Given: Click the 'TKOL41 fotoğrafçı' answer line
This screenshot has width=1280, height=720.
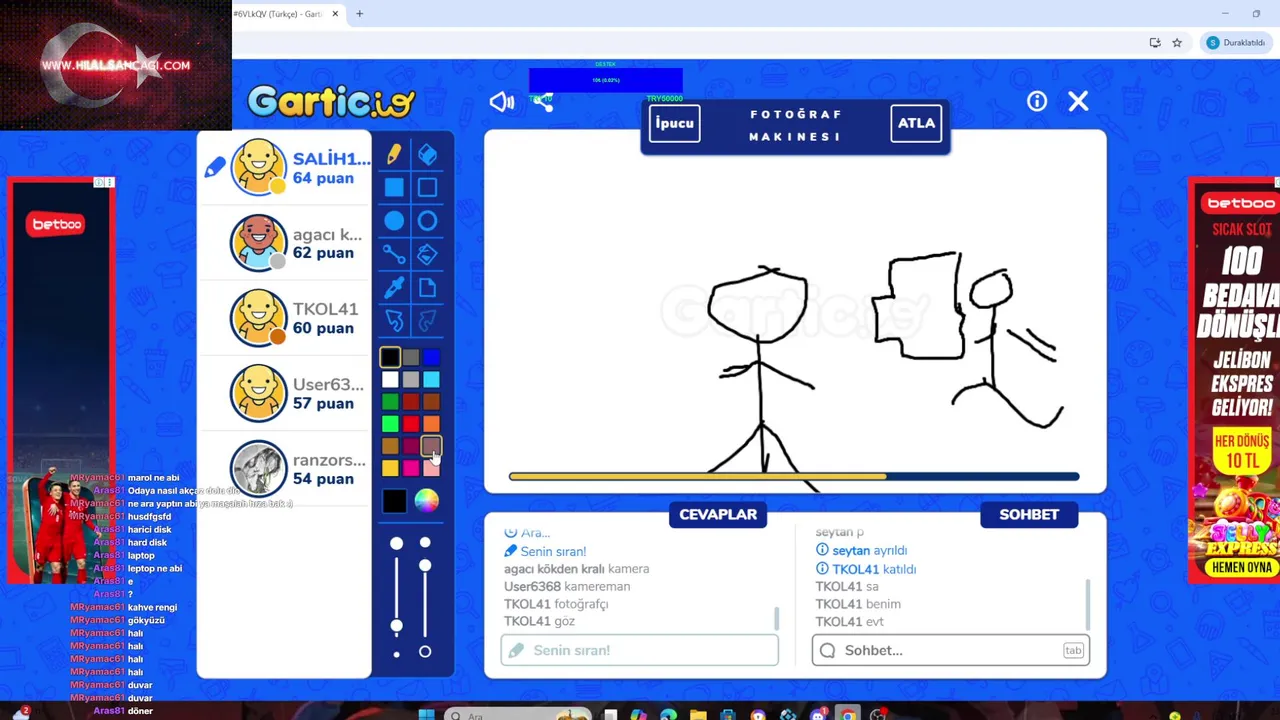Looking at the screenshot, I should click(556, 604).
